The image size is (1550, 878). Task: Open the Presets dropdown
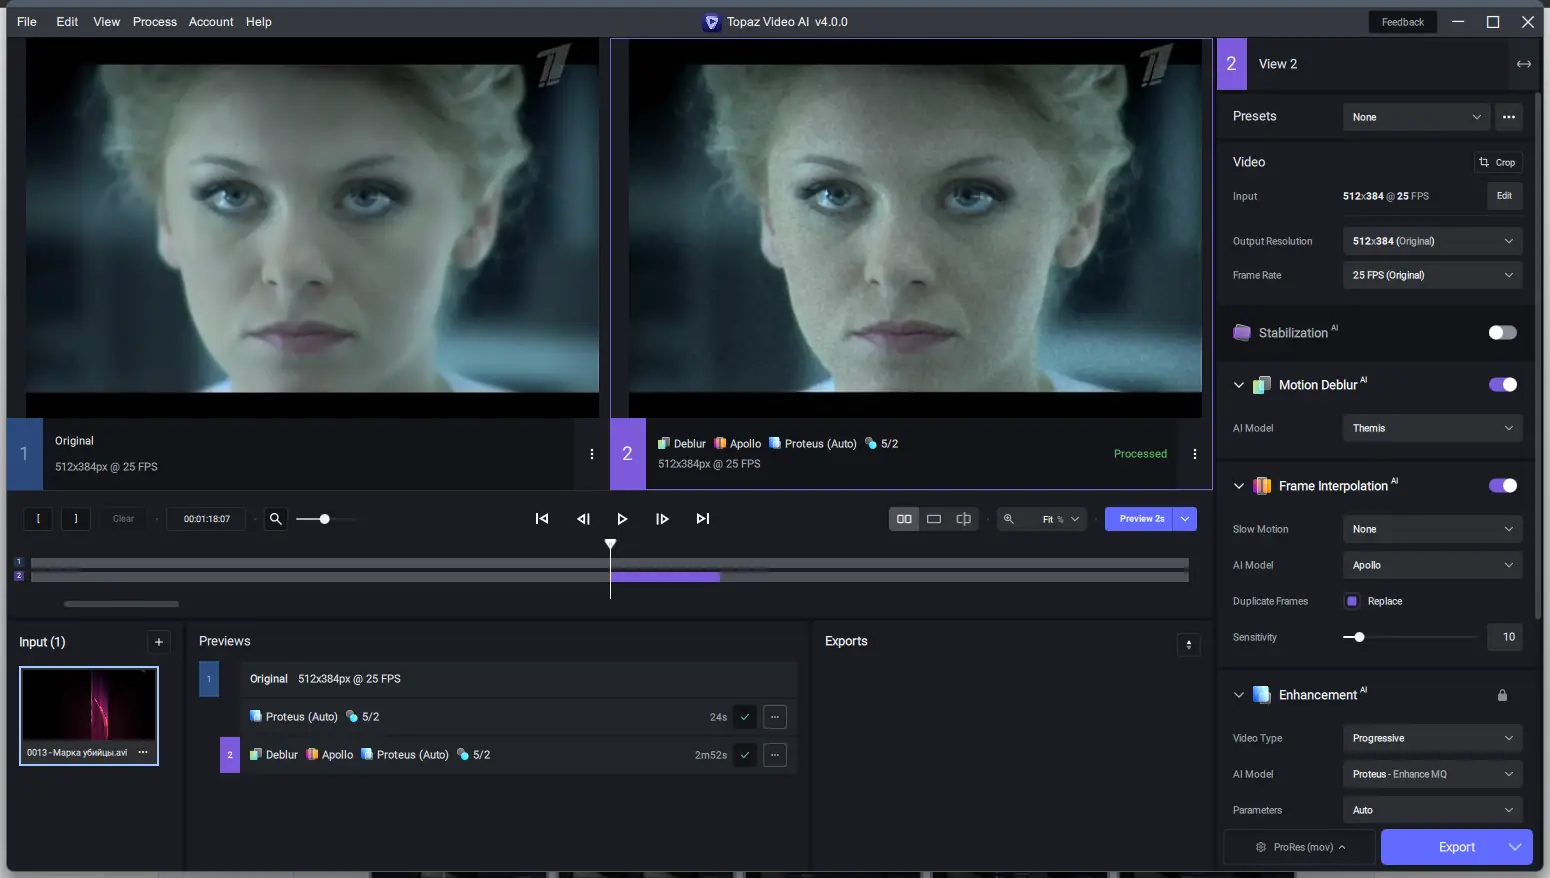1416,117
